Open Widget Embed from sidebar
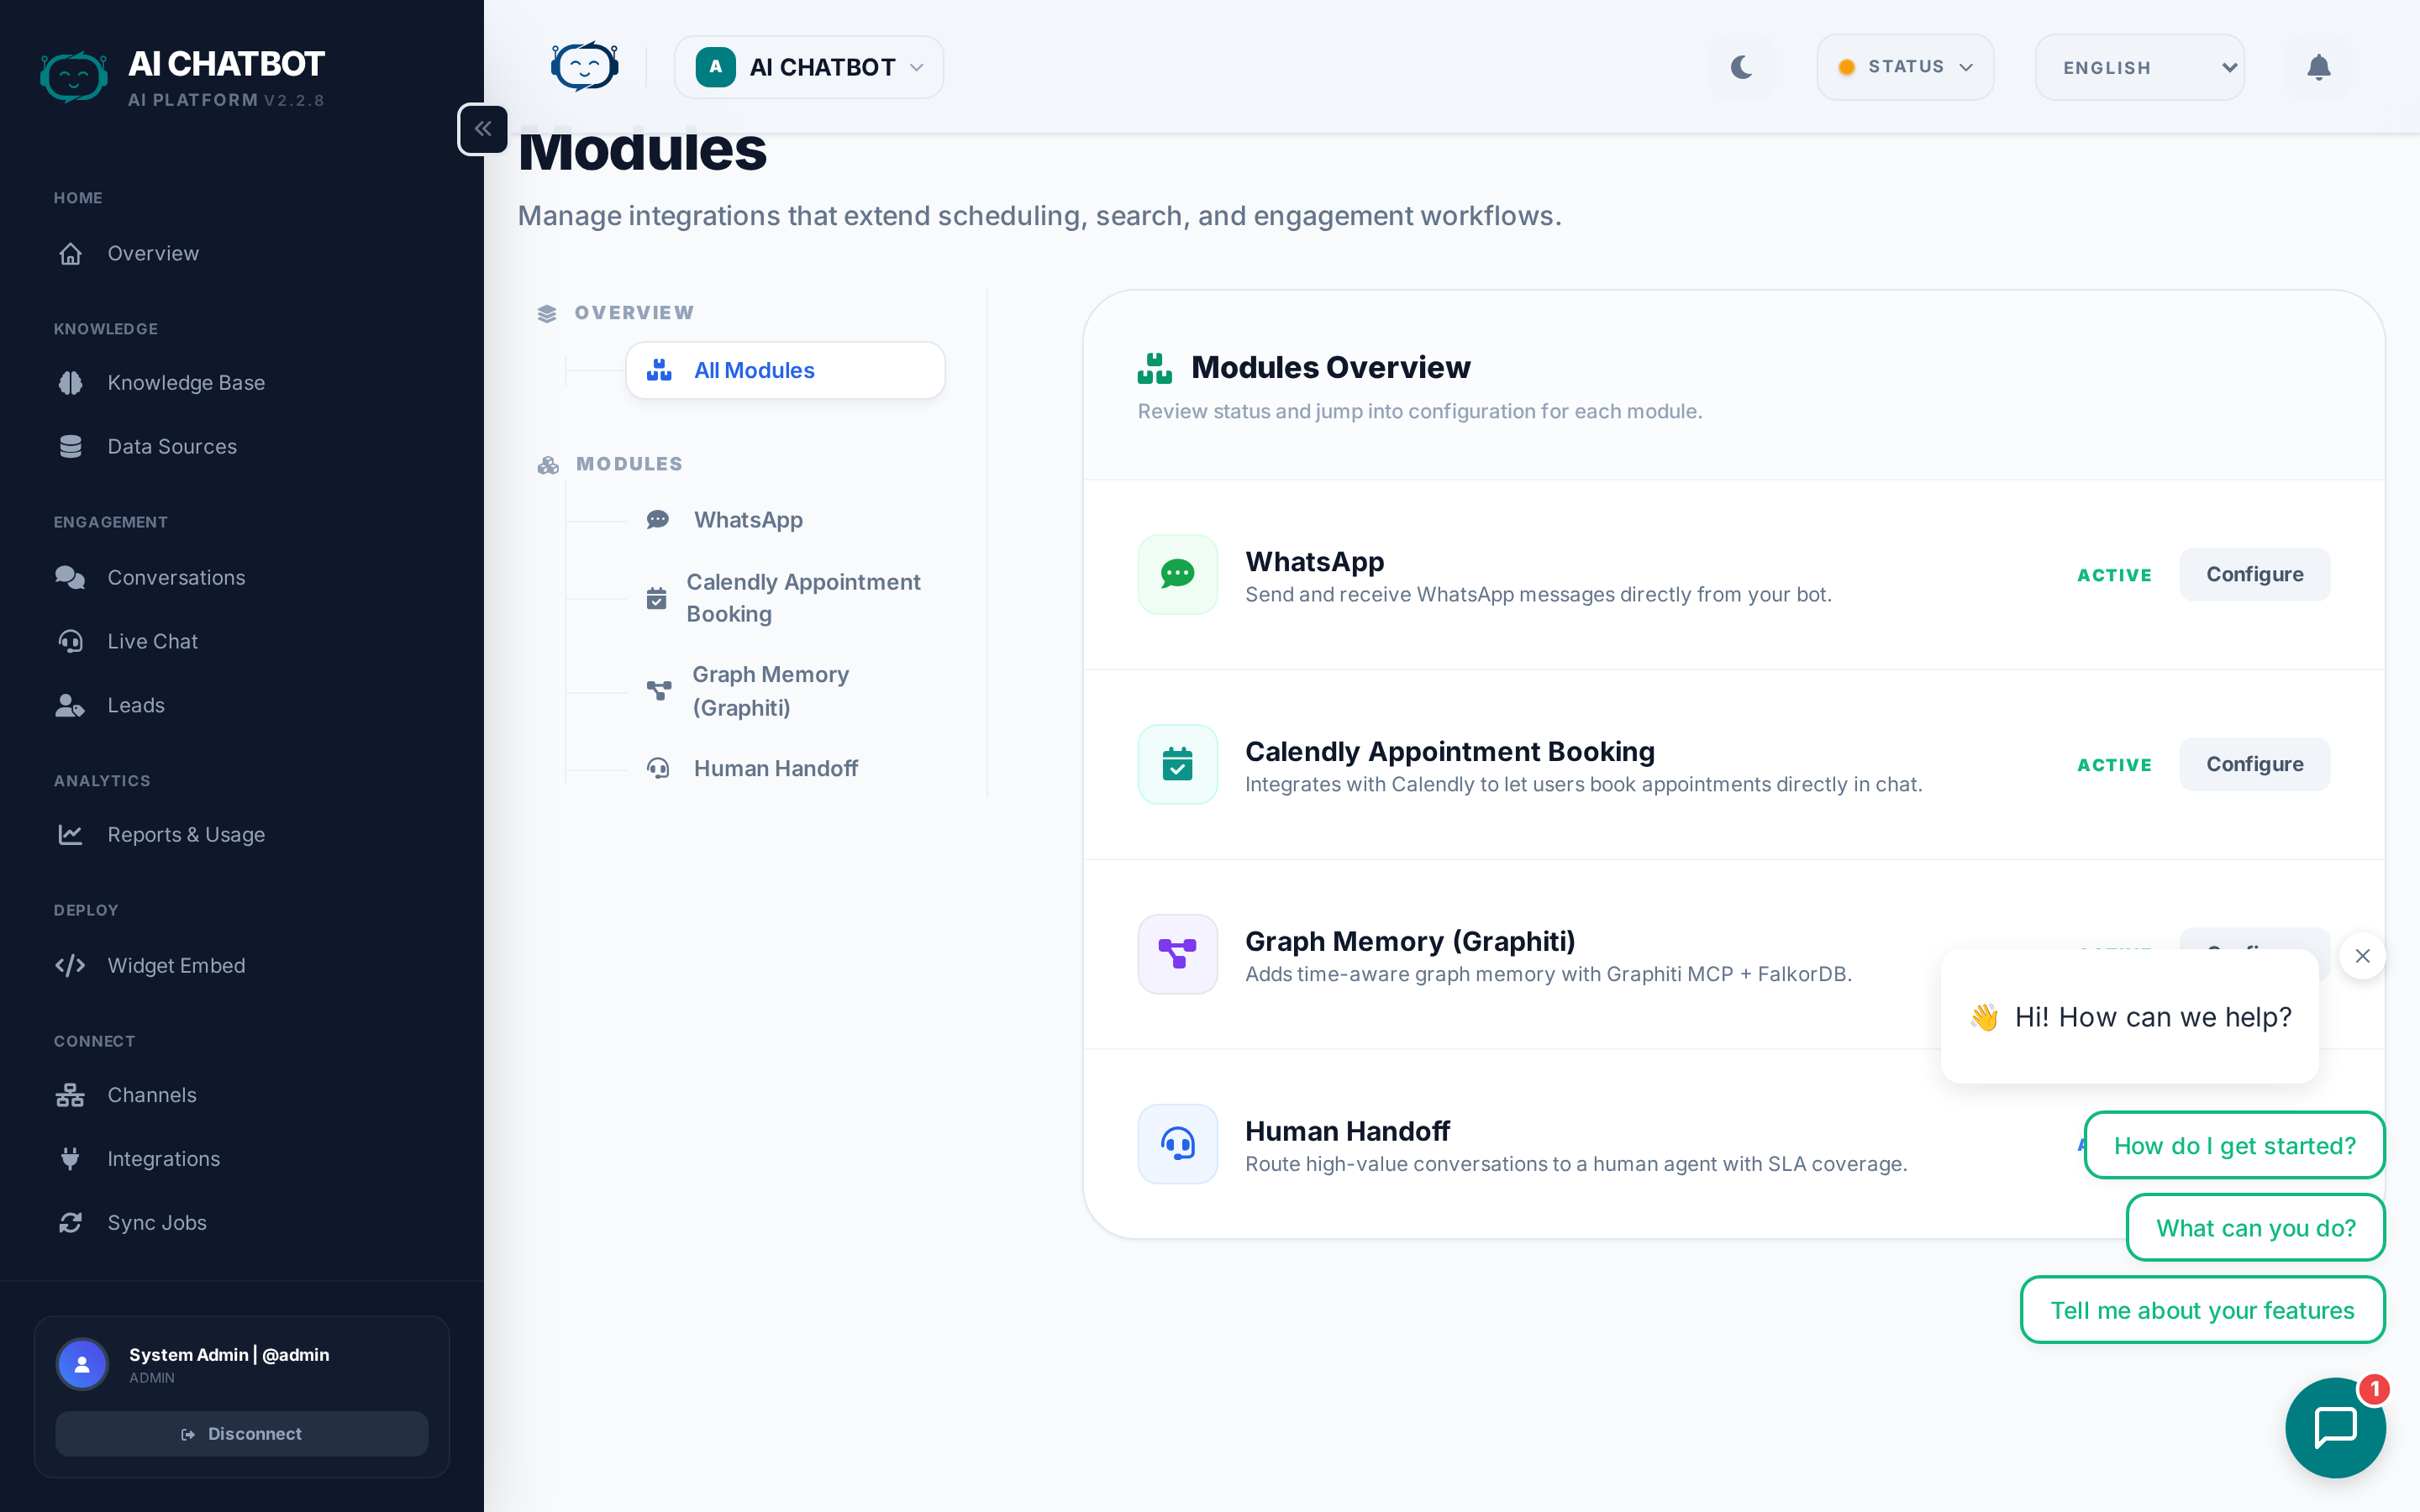The image size is (2420, 1512). tap(176, 965)
